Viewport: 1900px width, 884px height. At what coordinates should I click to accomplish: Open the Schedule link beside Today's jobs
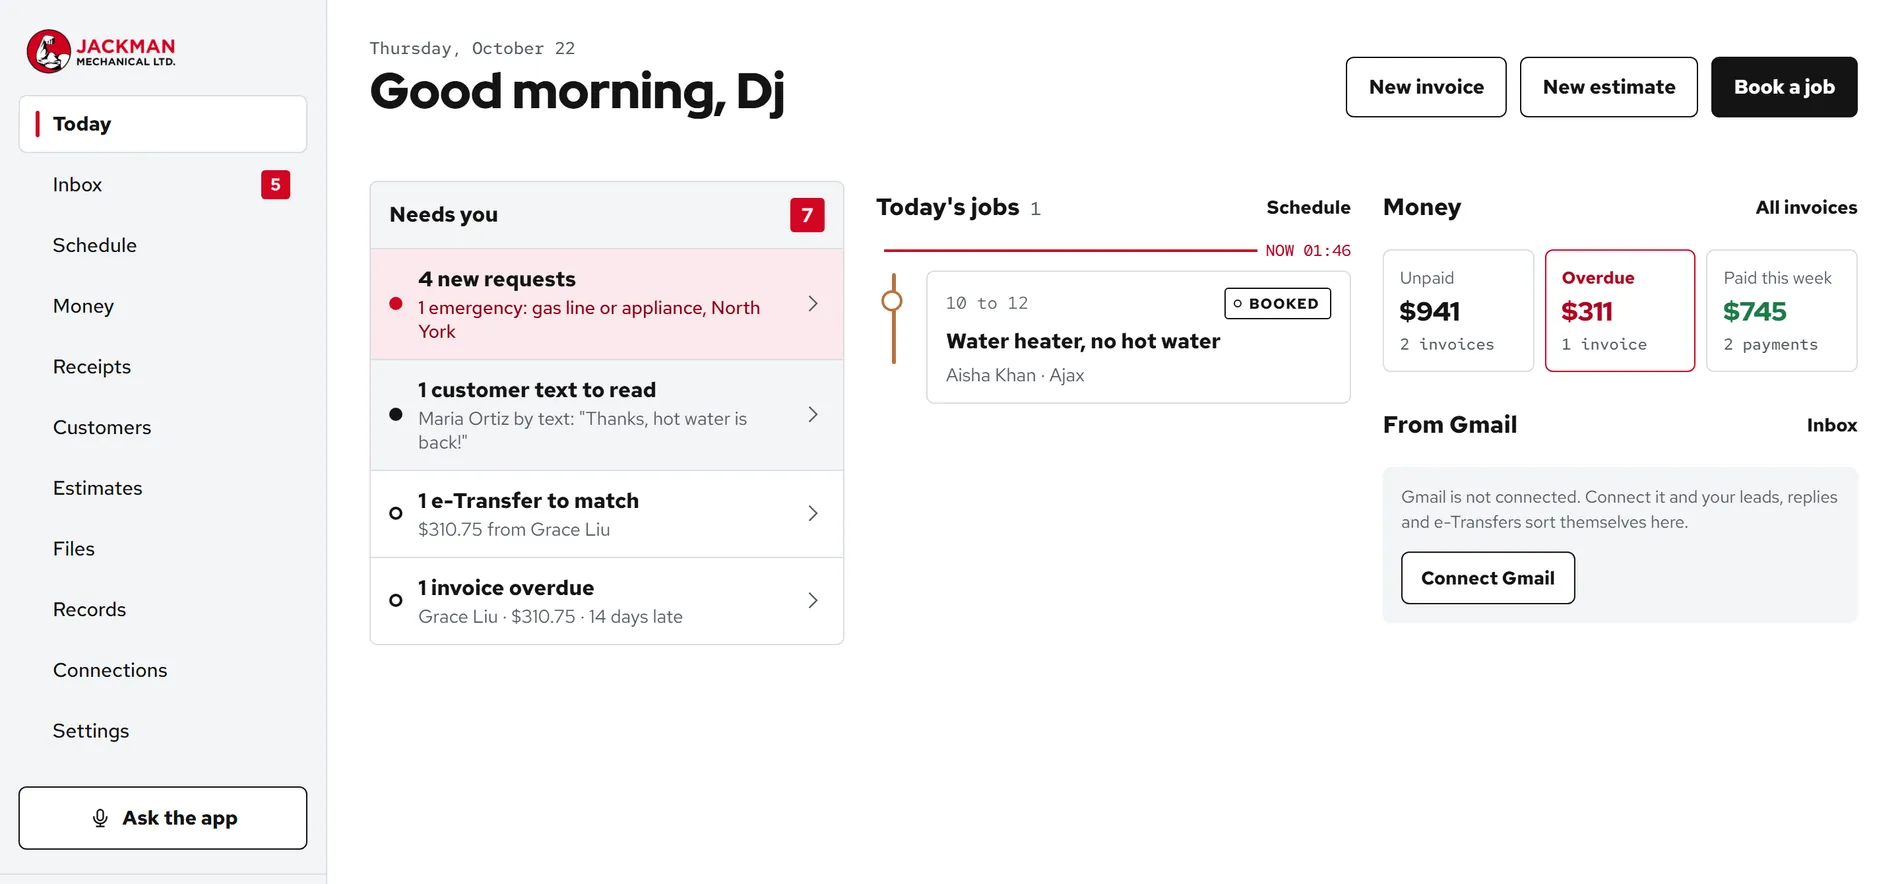click(1308, 207)
